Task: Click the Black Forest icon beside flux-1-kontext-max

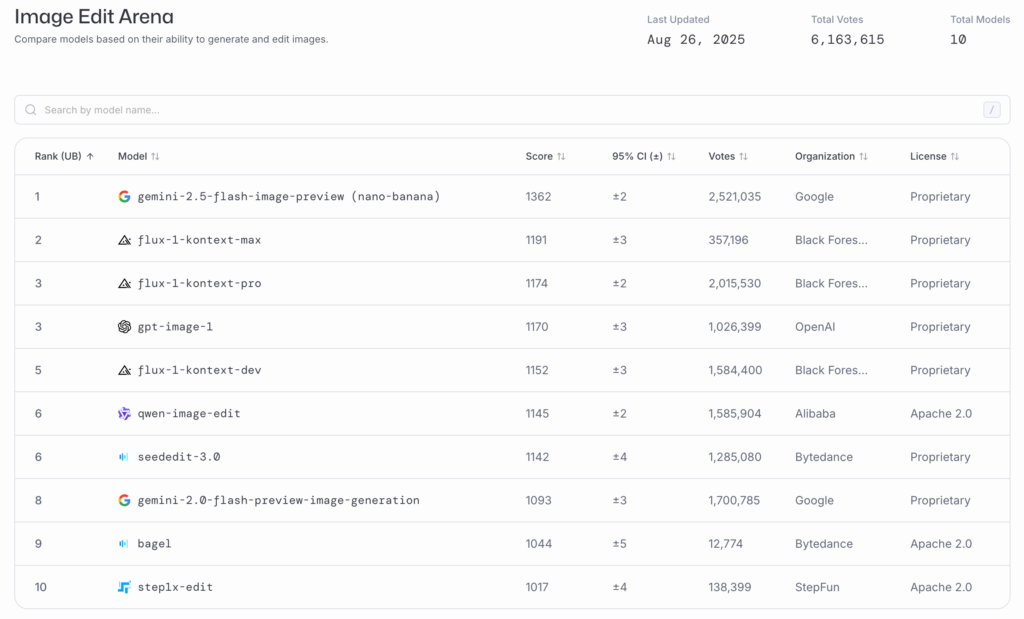Action: point(124,240)
